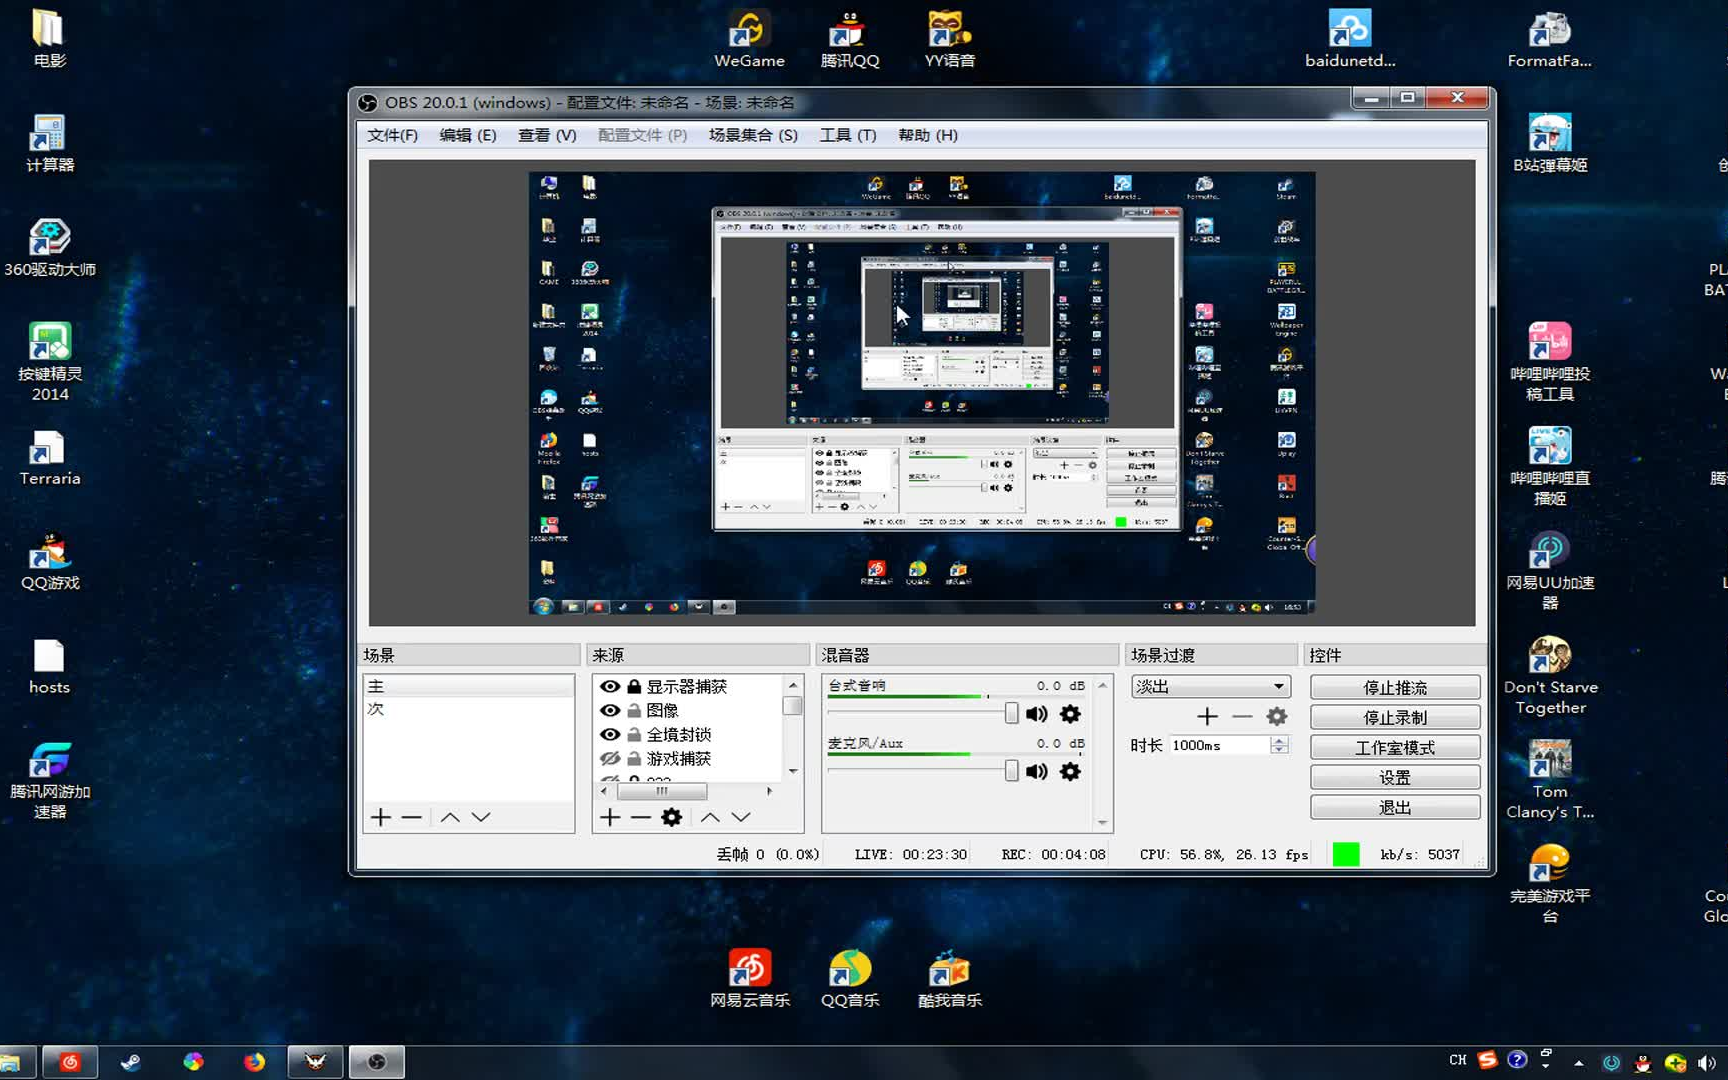Viewport: 1728px width, 1080px height.
Task: Add a scene transition with the plus icon
Action: [x=1207, y=716]
